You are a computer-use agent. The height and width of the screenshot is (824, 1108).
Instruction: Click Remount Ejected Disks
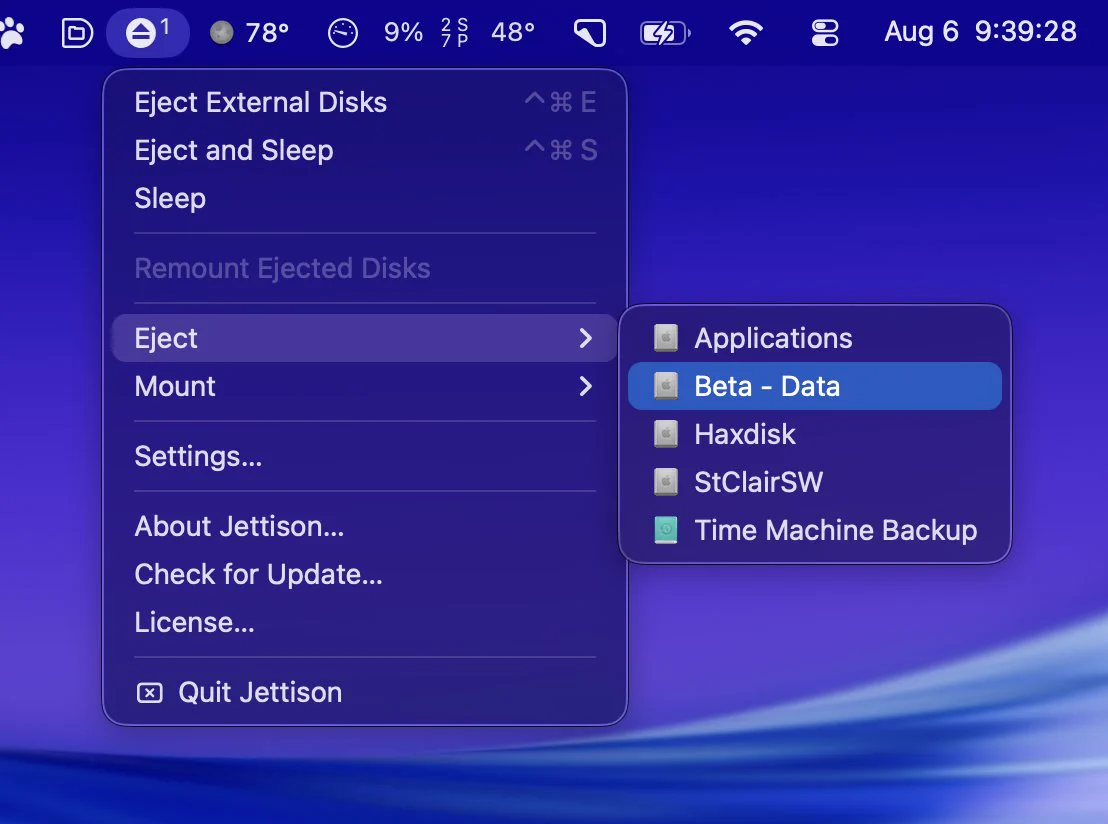pos(365,269)
